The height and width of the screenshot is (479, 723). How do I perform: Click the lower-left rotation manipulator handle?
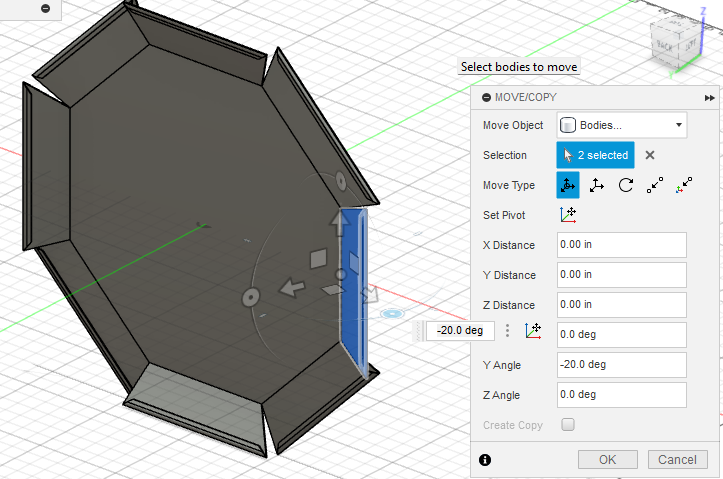[x=250, y=298]
